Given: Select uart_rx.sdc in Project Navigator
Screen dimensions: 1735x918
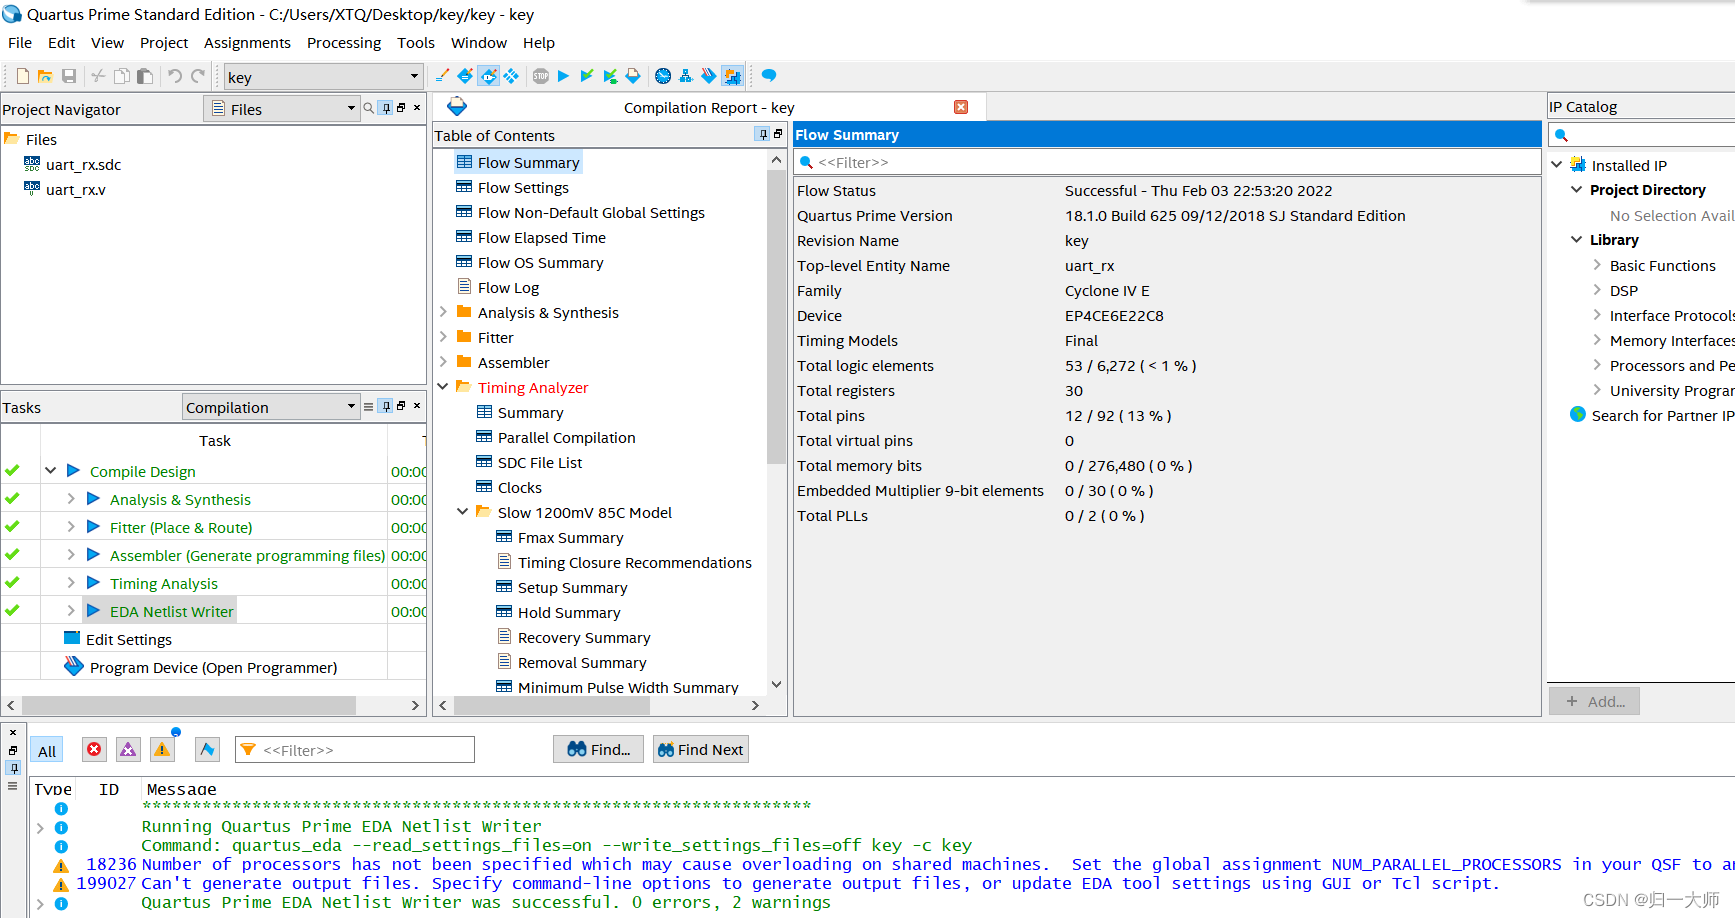Looking at the screenshot, I should tap(83, 164).
